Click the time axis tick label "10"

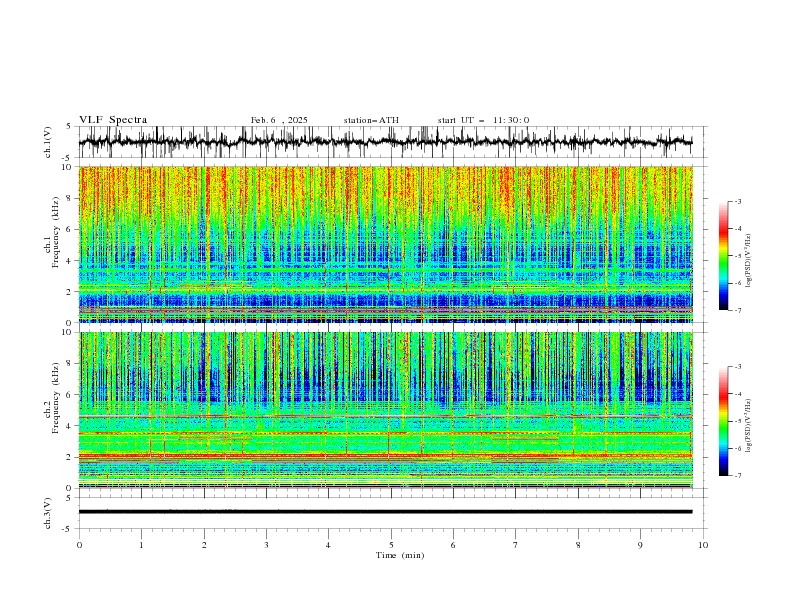(703, 545)
